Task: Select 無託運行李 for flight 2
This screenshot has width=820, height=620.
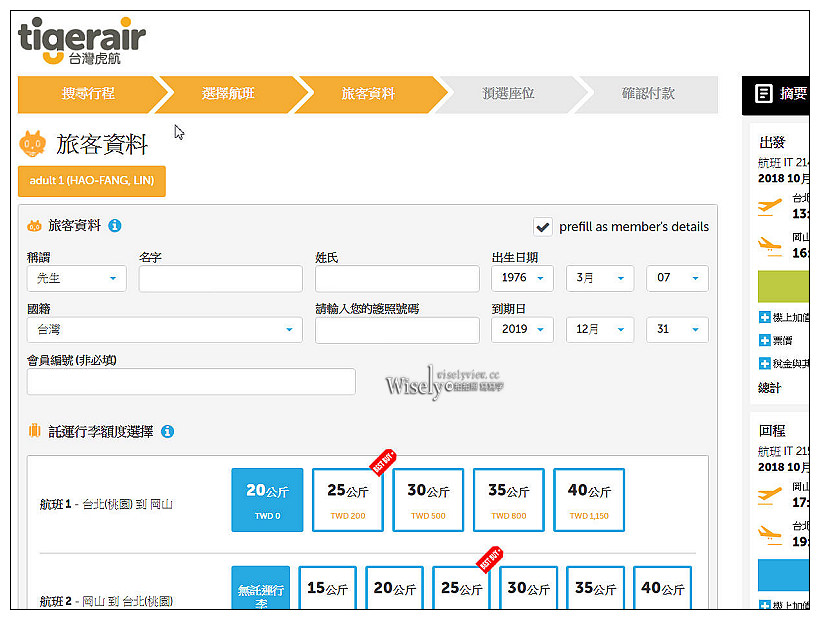Action: tap(261, 590)
